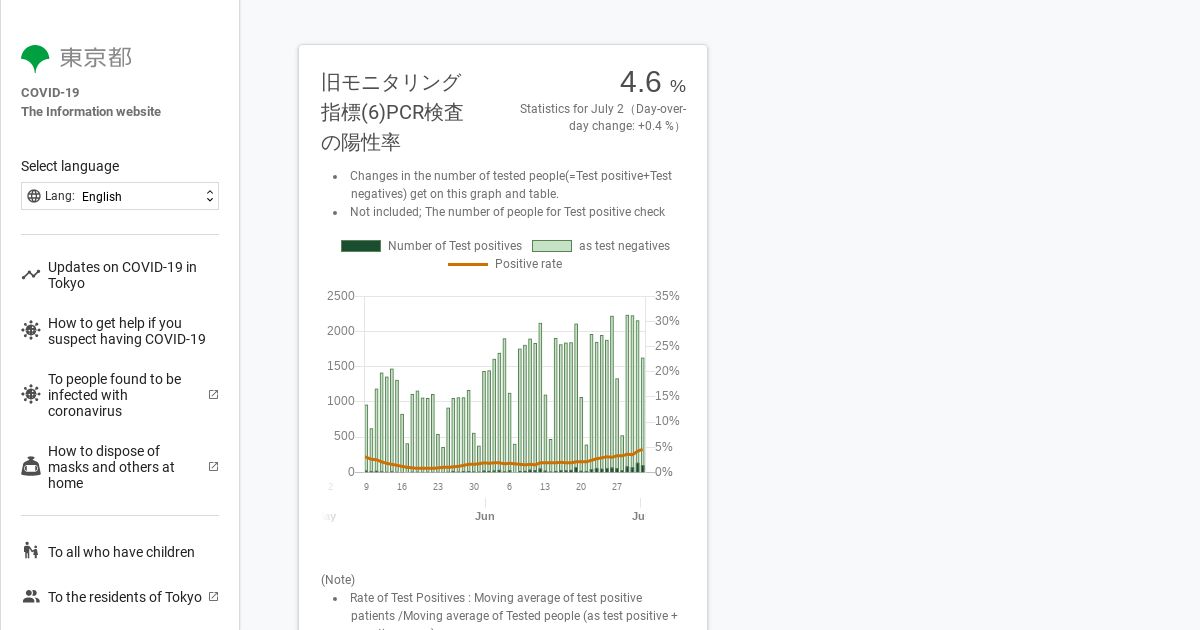Open 'To the residents of Tokyo' link
The image size is (1200, 630).
click(x=125, y=597)
